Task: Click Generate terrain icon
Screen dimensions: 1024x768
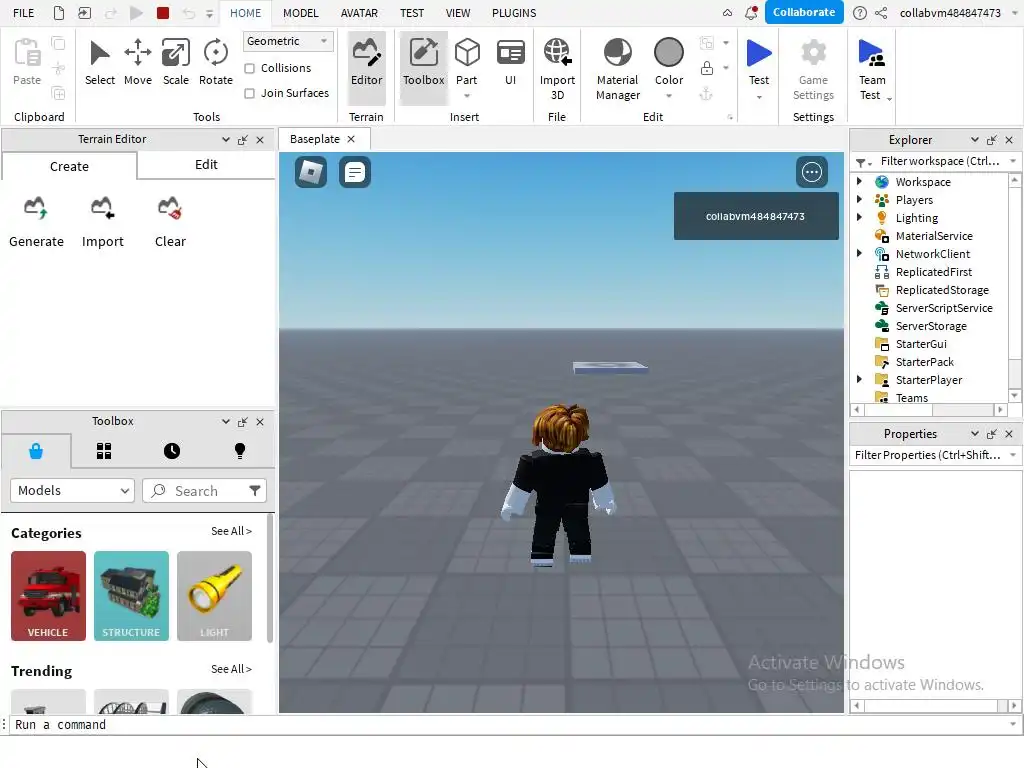Action: 36,208
